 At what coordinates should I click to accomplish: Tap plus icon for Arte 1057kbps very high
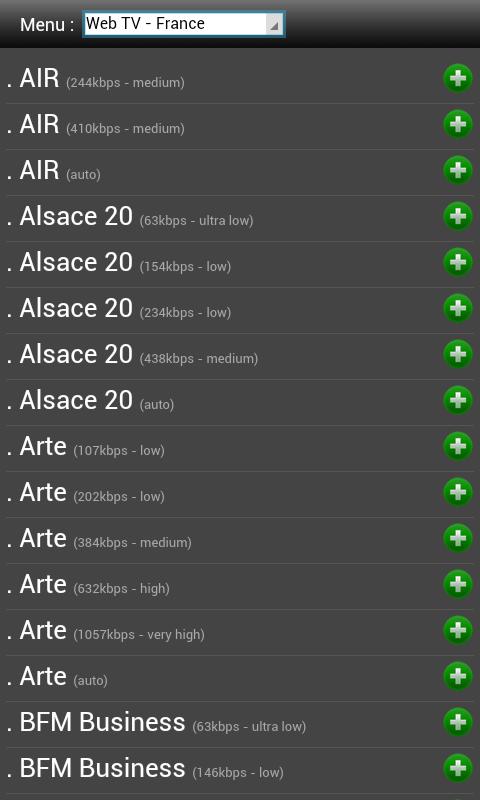click(458, 630)
